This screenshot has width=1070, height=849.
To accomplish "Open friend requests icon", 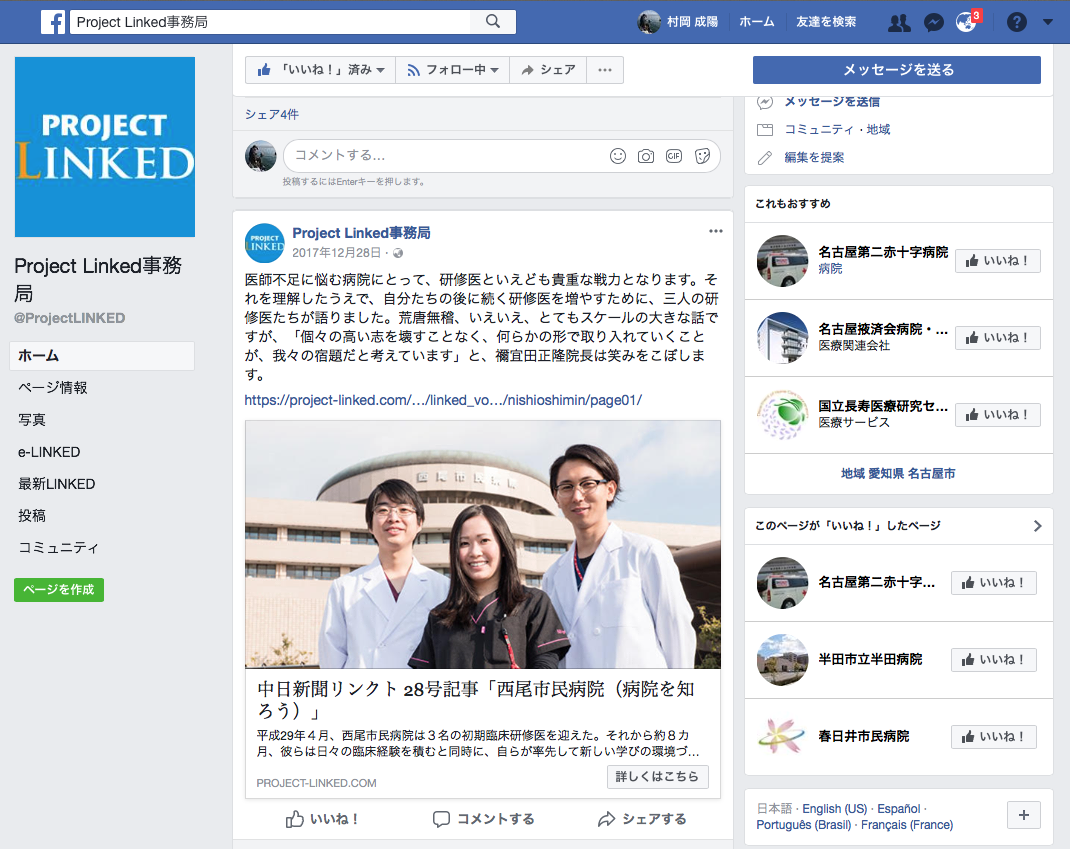I will click(899, 22).
